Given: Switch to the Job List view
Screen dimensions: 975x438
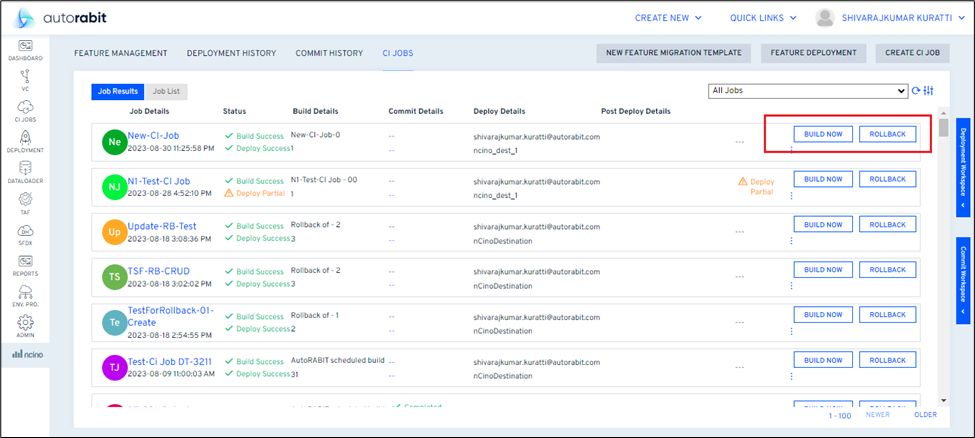Looking at the screenshot, I should pyautogui.click(x=166, y=91).
